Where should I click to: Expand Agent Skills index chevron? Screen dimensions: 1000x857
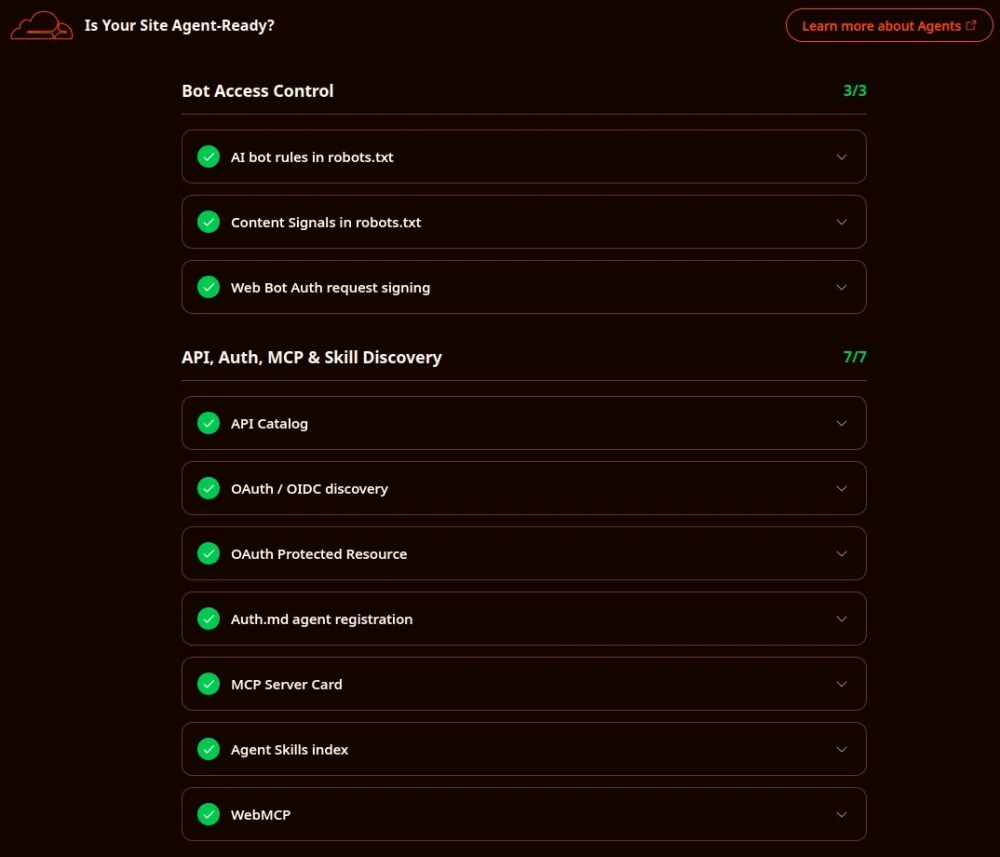pos(841,749)
